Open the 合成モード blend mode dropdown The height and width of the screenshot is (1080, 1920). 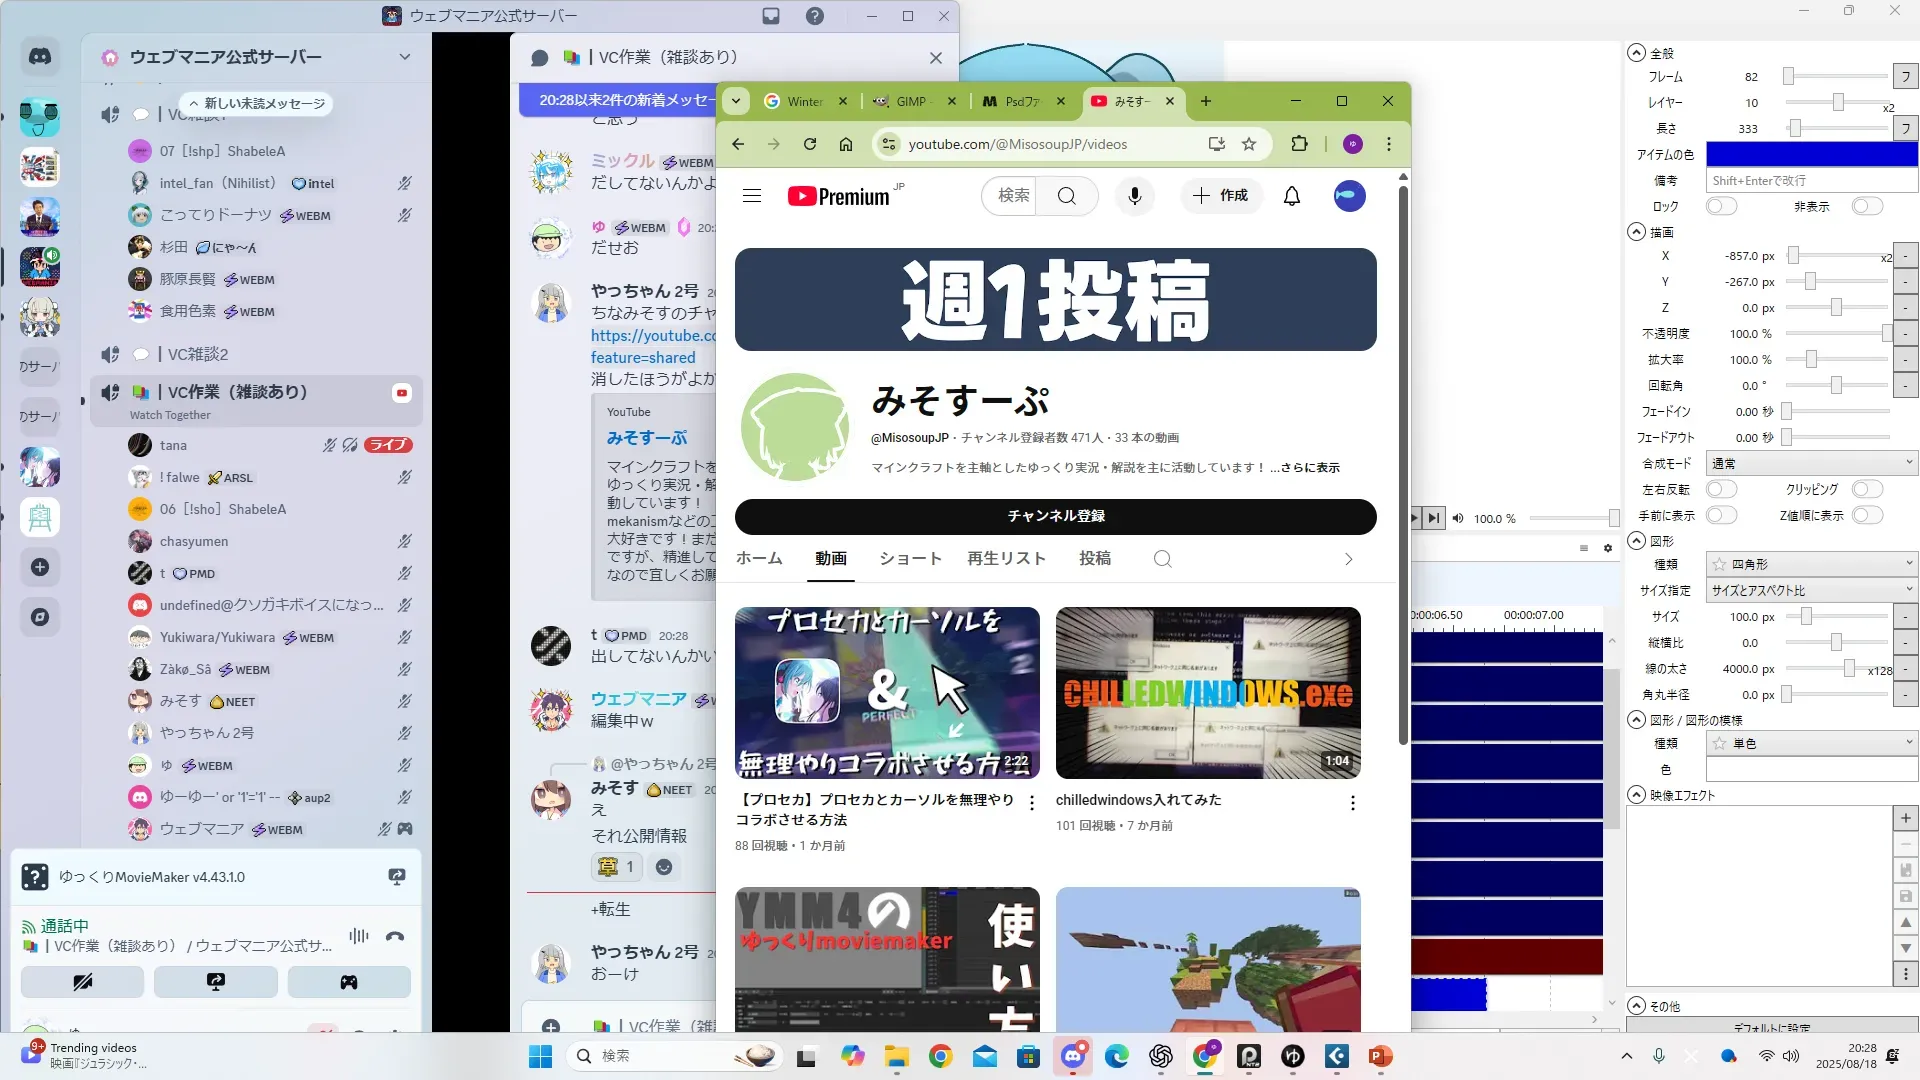[1811, 463]
